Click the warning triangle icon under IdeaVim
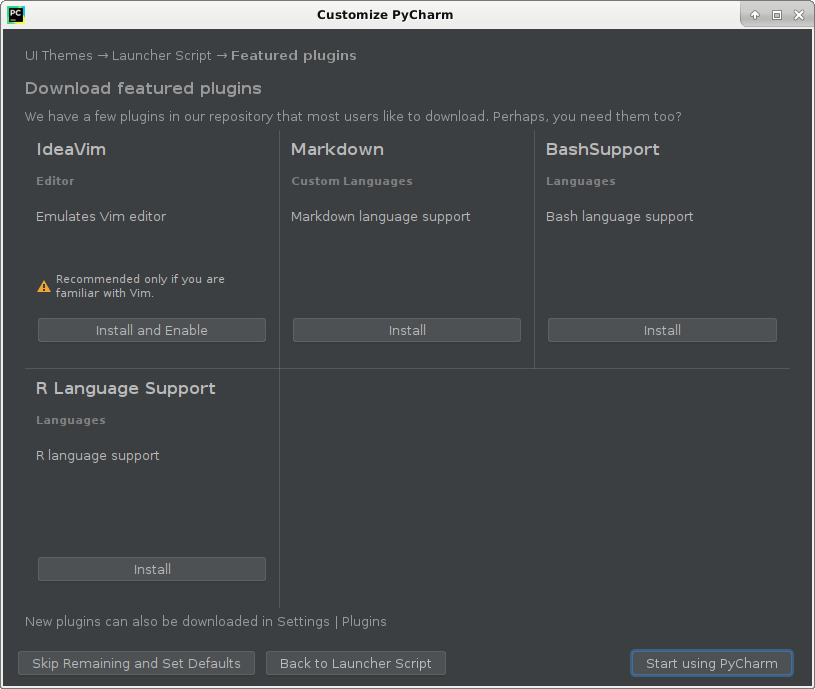The image size is (815, 689). (x=44, y=286)
